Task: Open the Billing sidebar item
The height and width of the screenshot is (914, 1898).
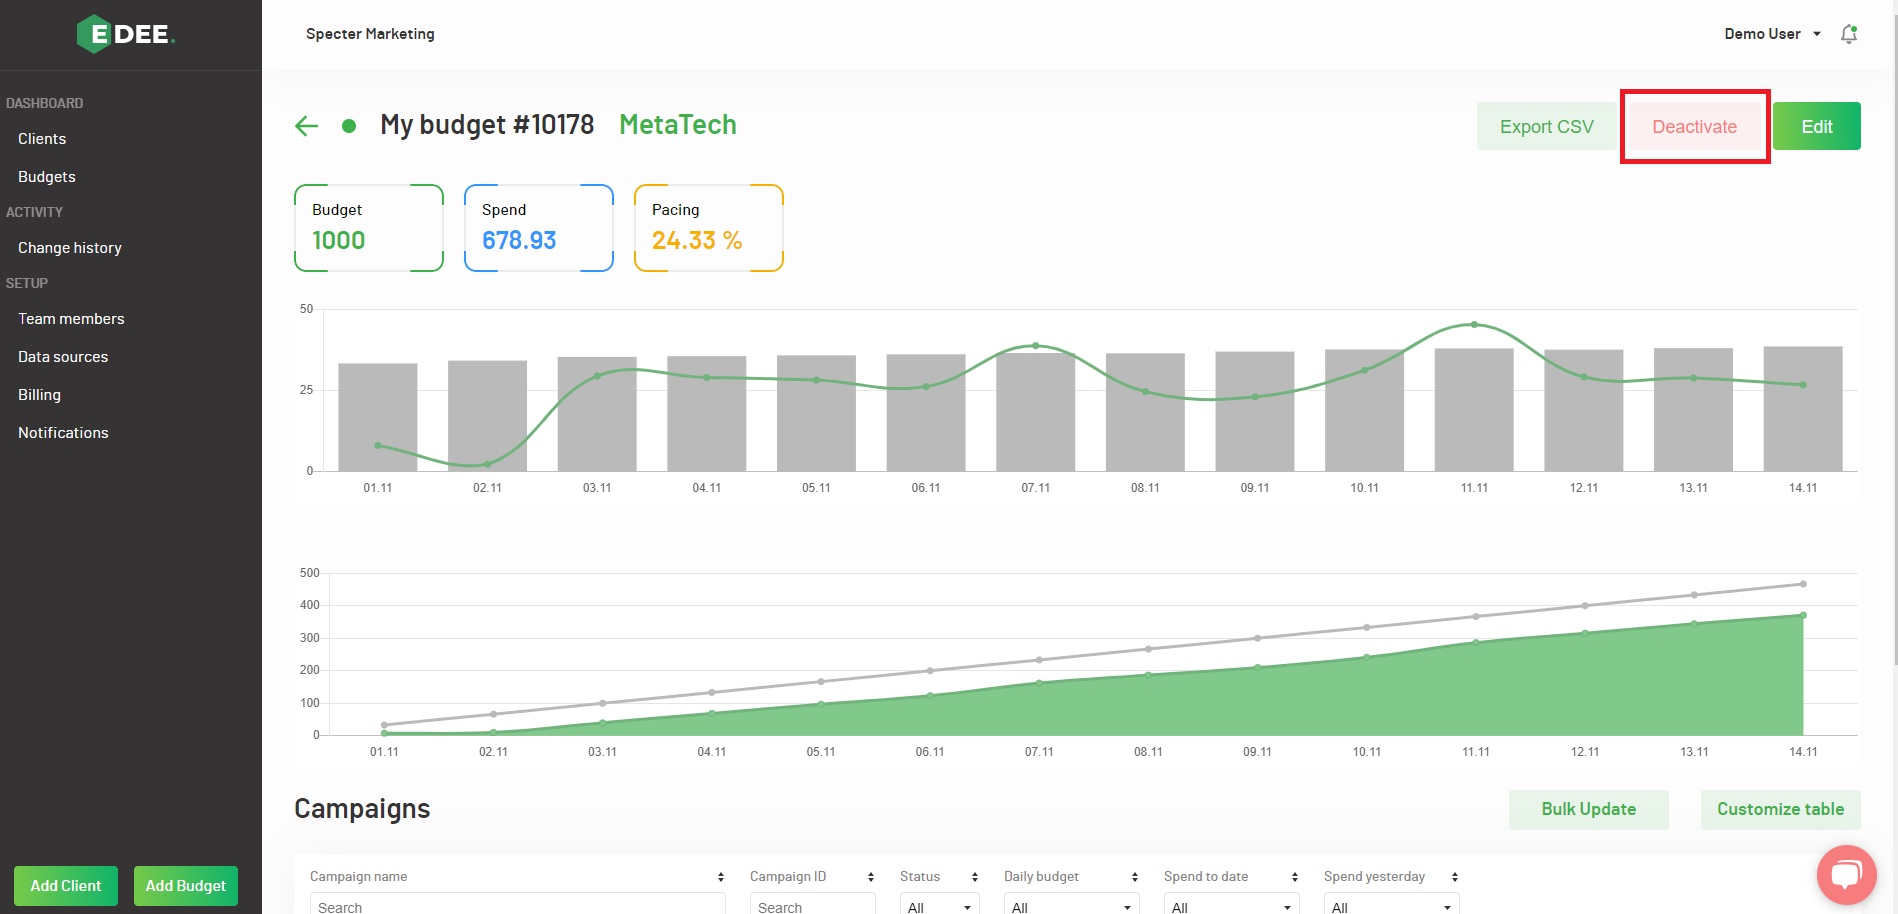Action: click(39, 395)
